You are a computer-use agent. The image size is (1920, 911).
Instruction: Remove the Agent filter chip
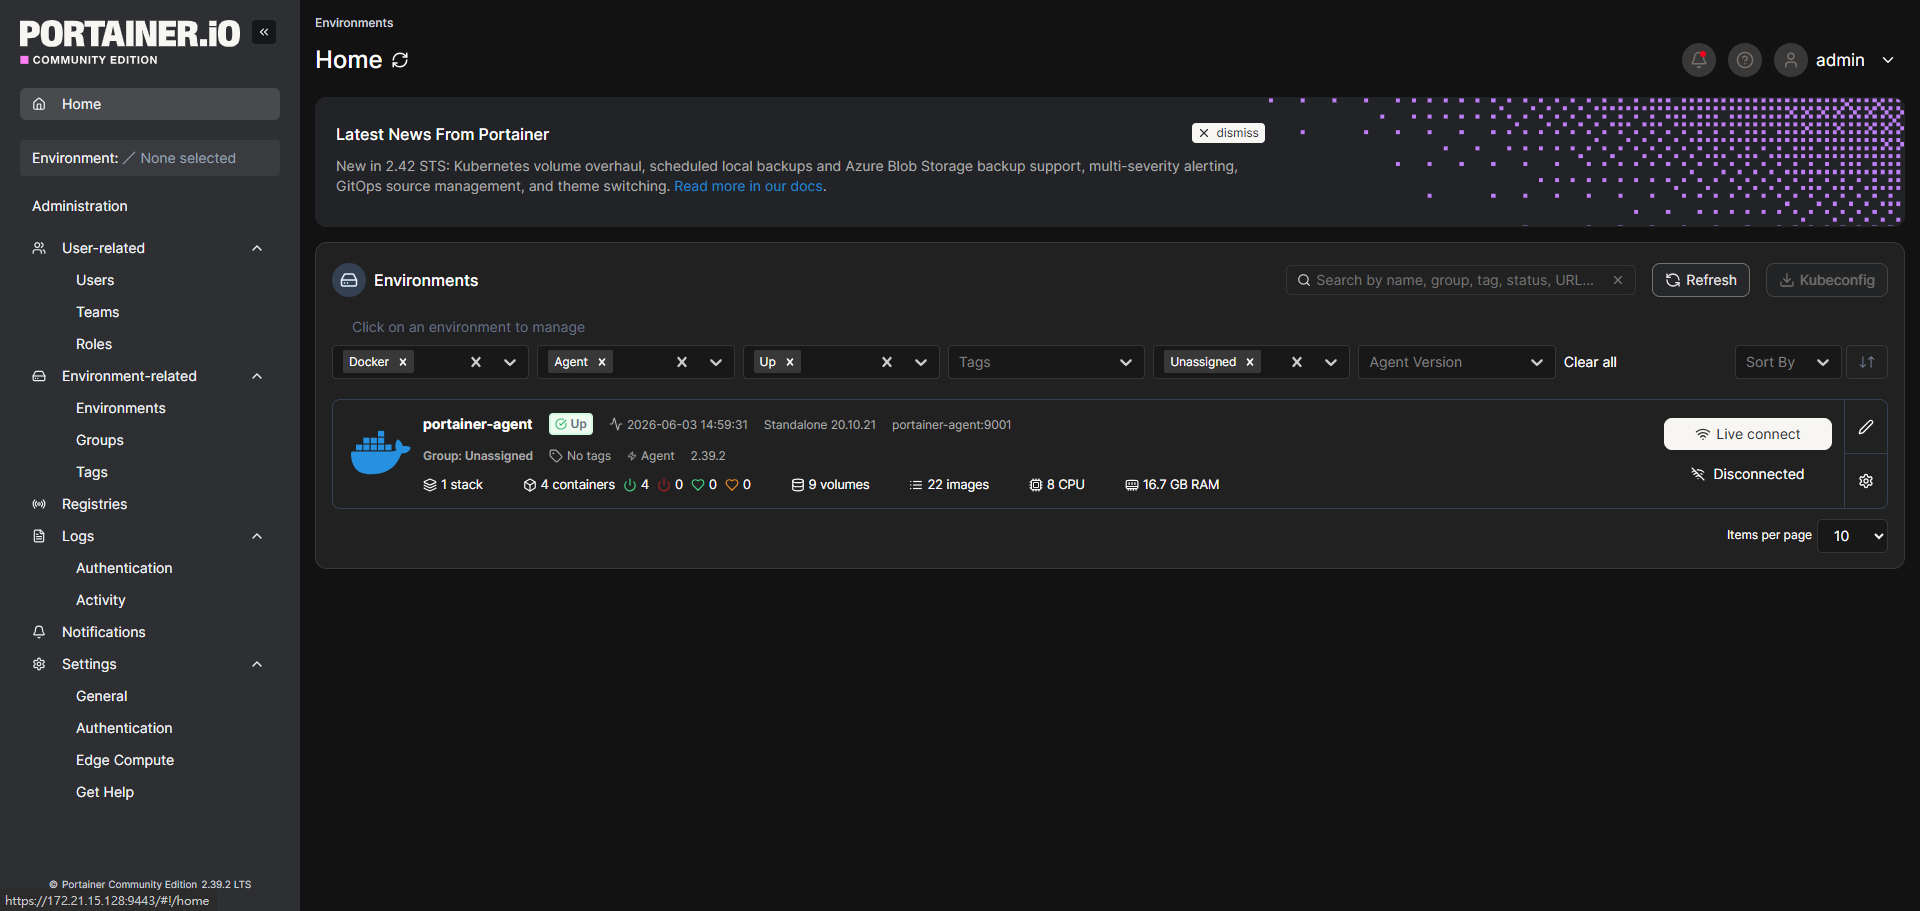pyautogui.click(x=602, y=362)
